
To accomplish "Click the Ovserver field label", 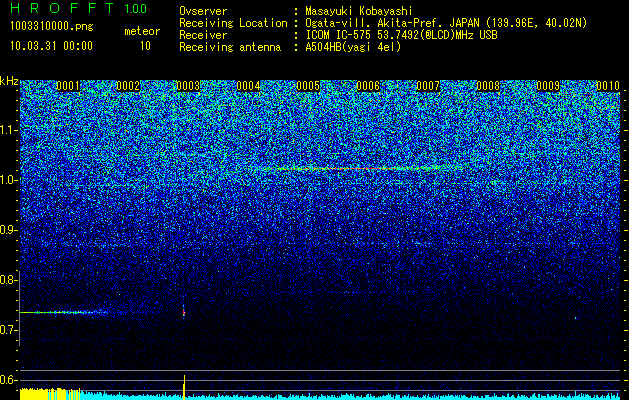I will (x=203, y=11).
